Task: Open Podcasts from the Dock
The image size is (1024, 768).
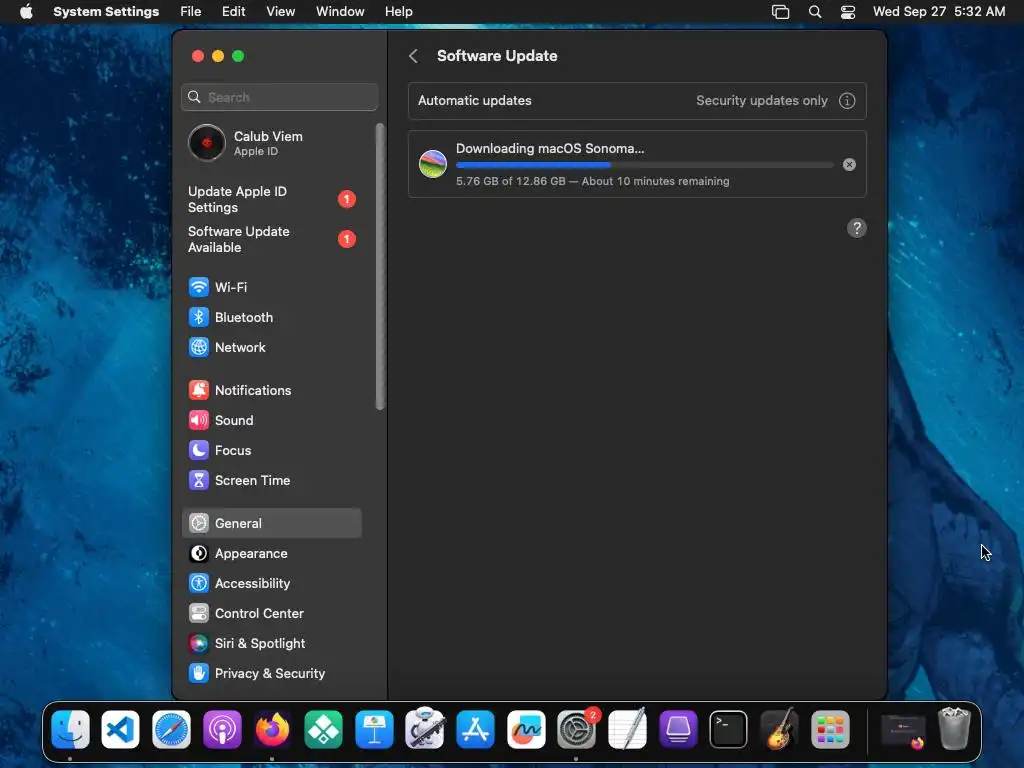Action: (222, 729)
